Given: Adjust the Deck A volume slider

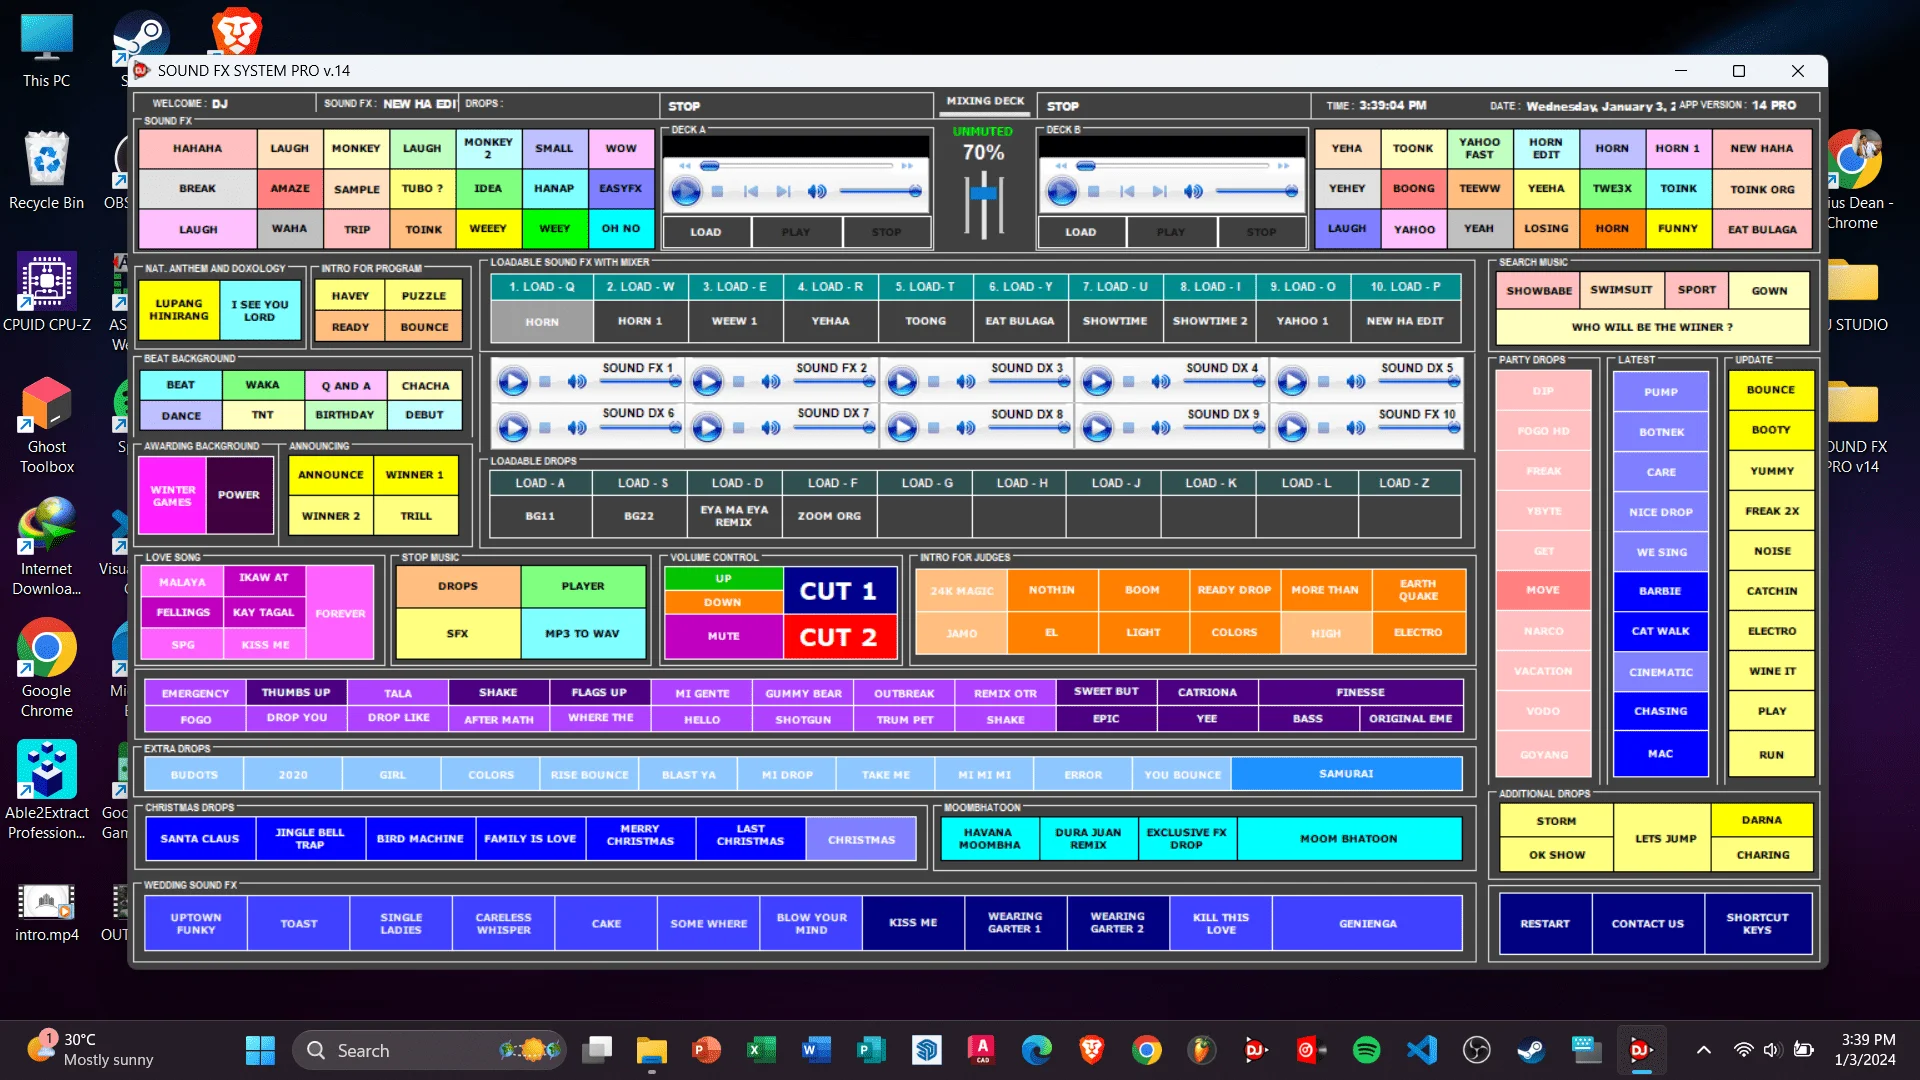Looking at the screenshot, I should [880, 191].
